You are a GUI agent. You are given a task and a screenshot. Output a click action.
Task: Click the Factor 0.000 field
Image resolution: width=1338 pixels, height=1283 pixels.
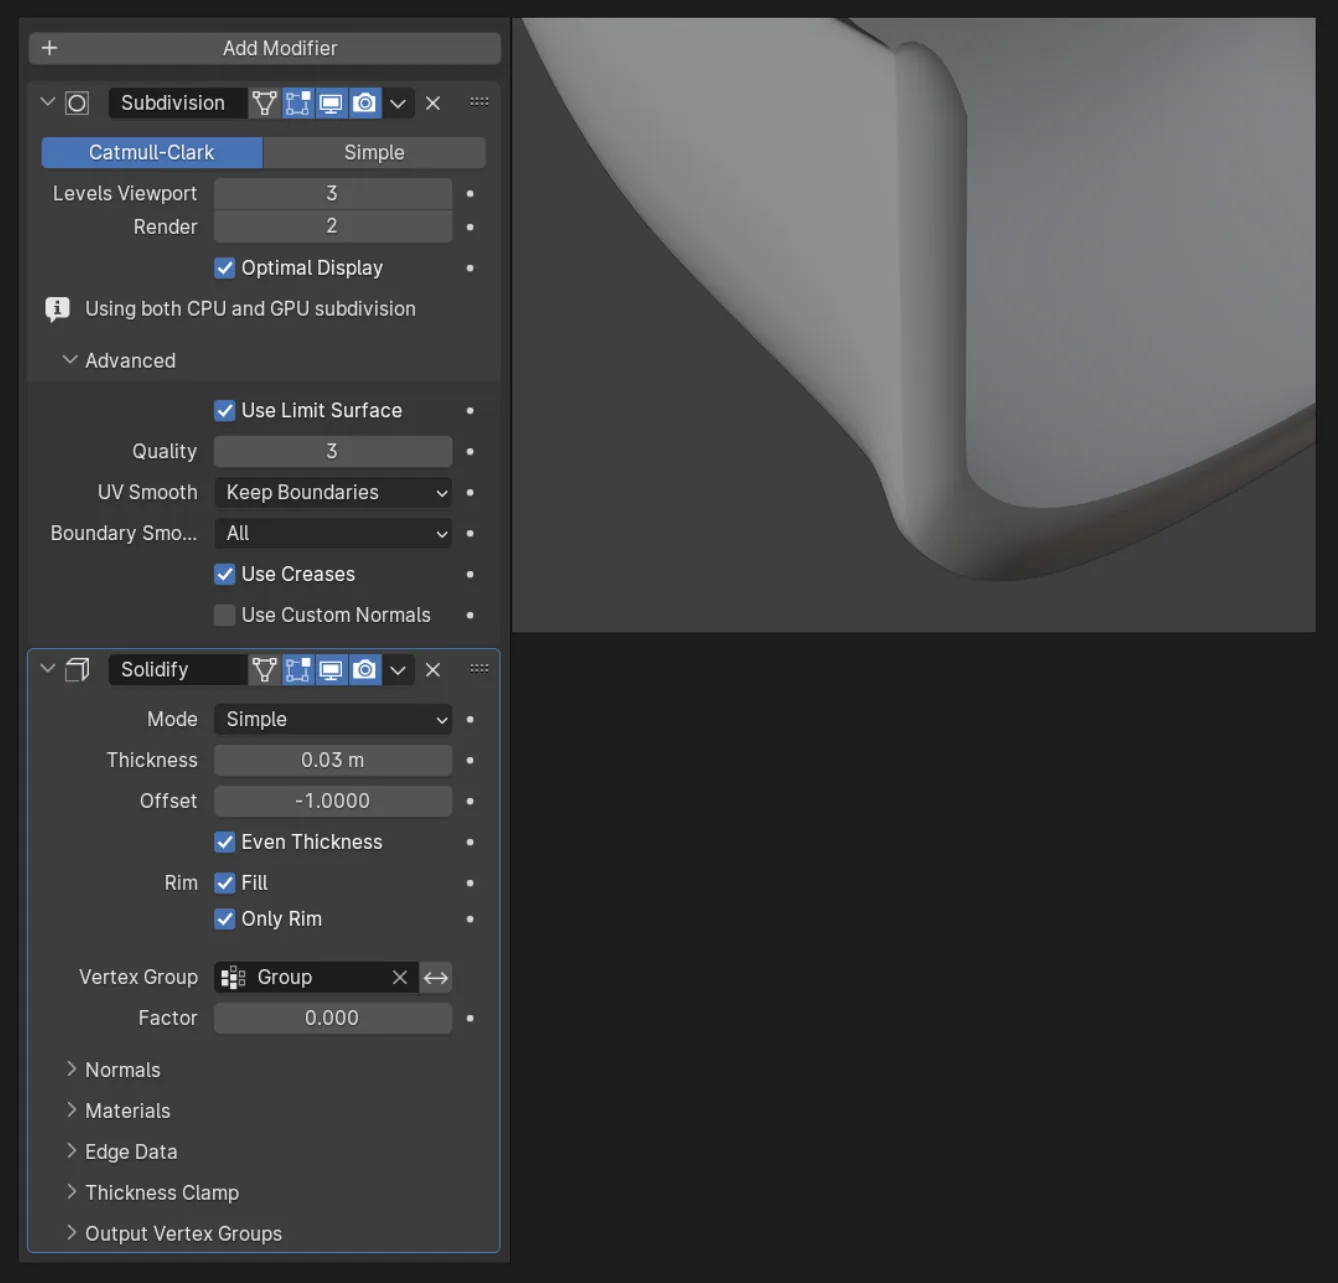(x=333, y=1018)
